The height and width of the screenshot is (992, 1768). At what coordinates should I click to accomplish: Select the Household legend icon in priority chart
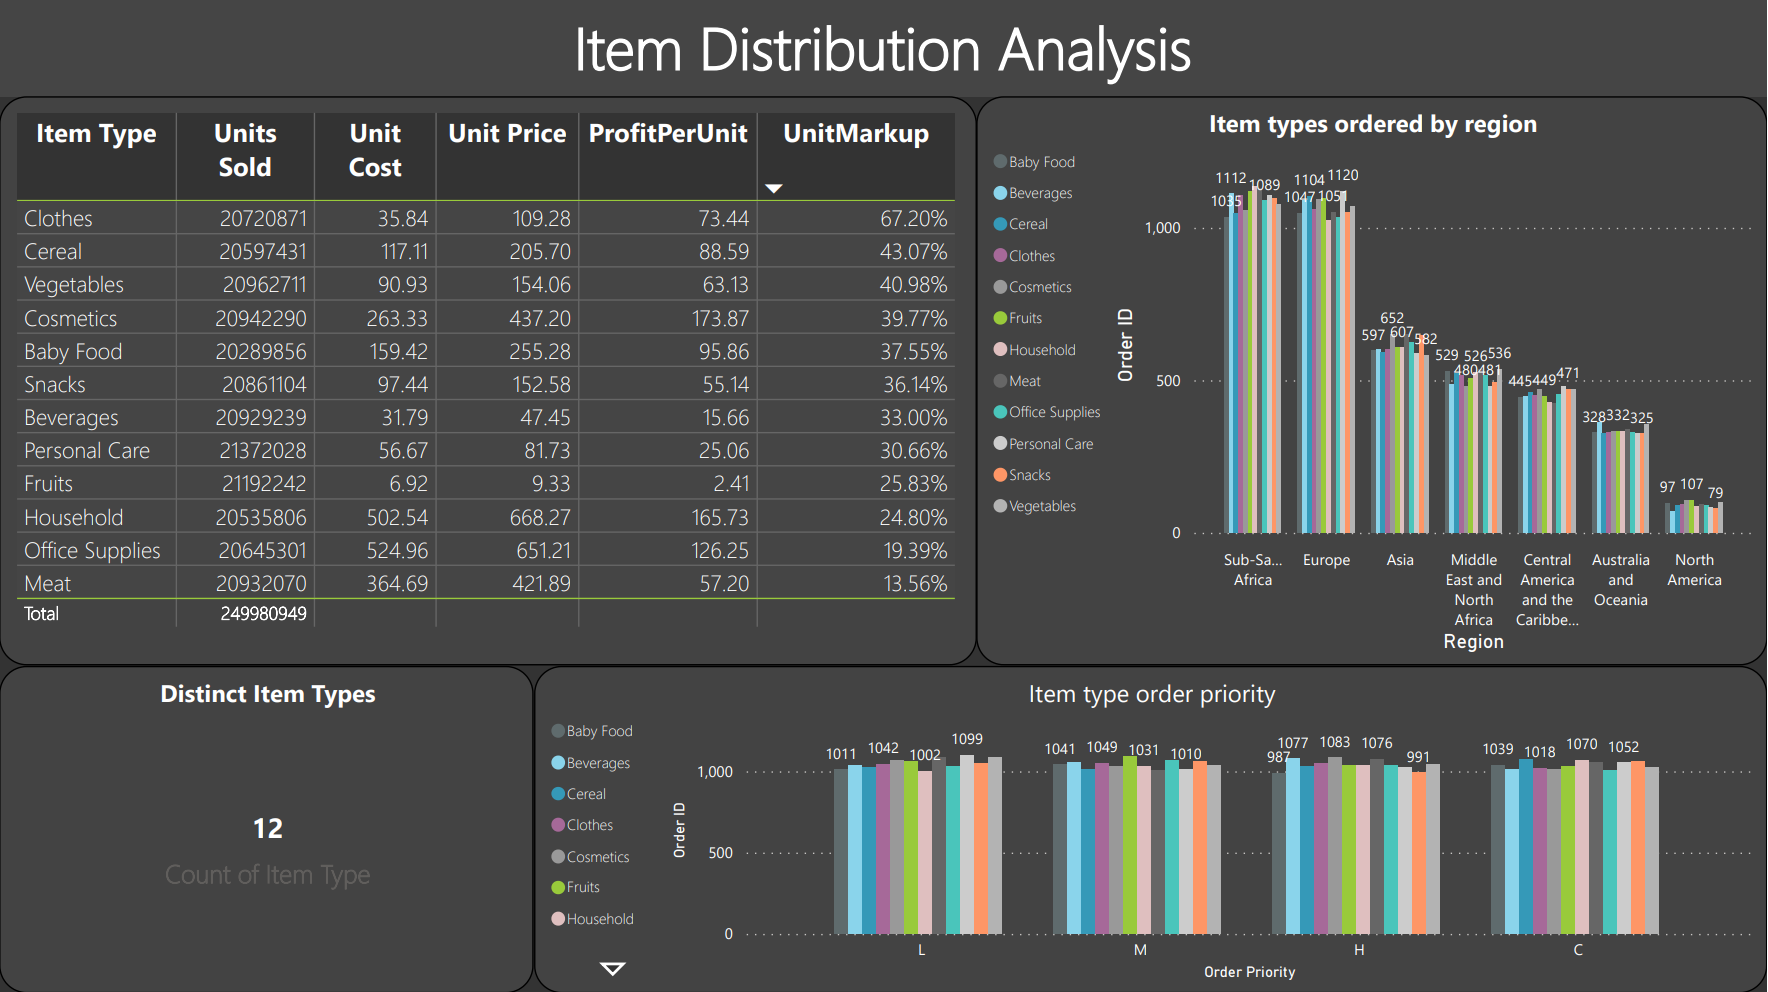point(559,918)
